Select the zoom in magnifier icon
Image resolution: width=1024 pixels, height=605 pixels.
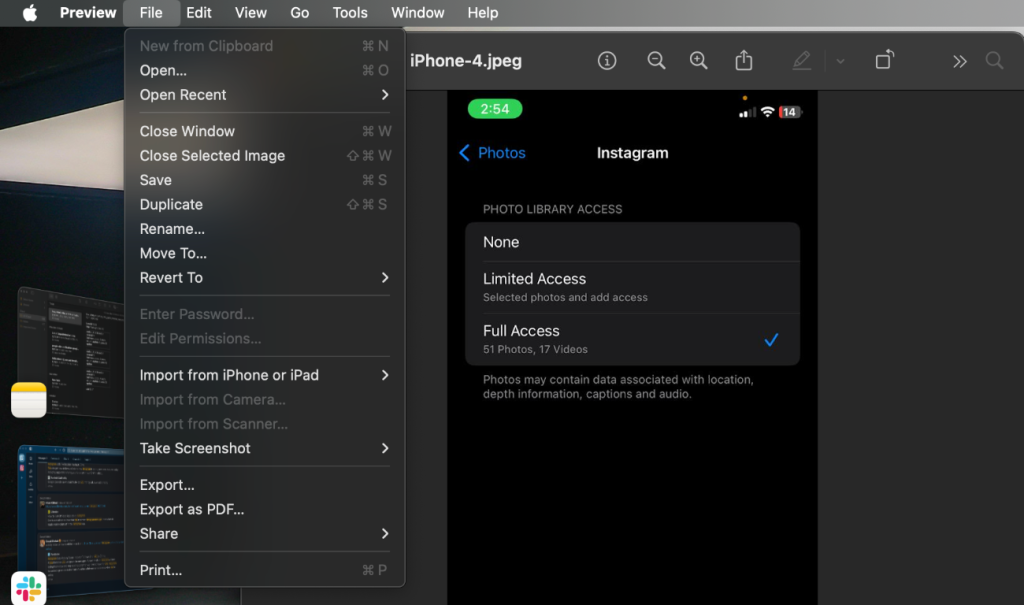coord(699,60)
